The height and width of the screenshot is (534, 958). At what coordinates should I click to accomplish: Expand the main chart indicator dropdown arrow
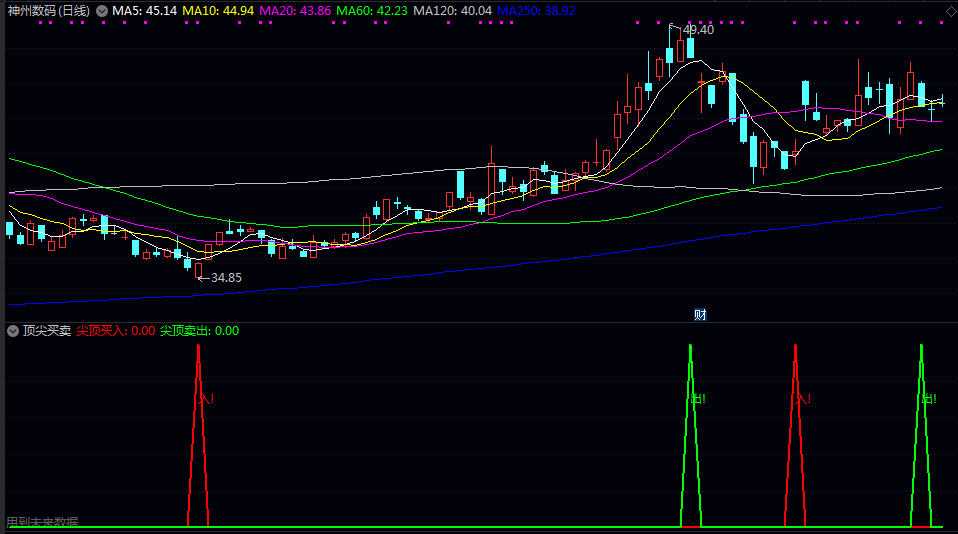[x=102, y=11]
